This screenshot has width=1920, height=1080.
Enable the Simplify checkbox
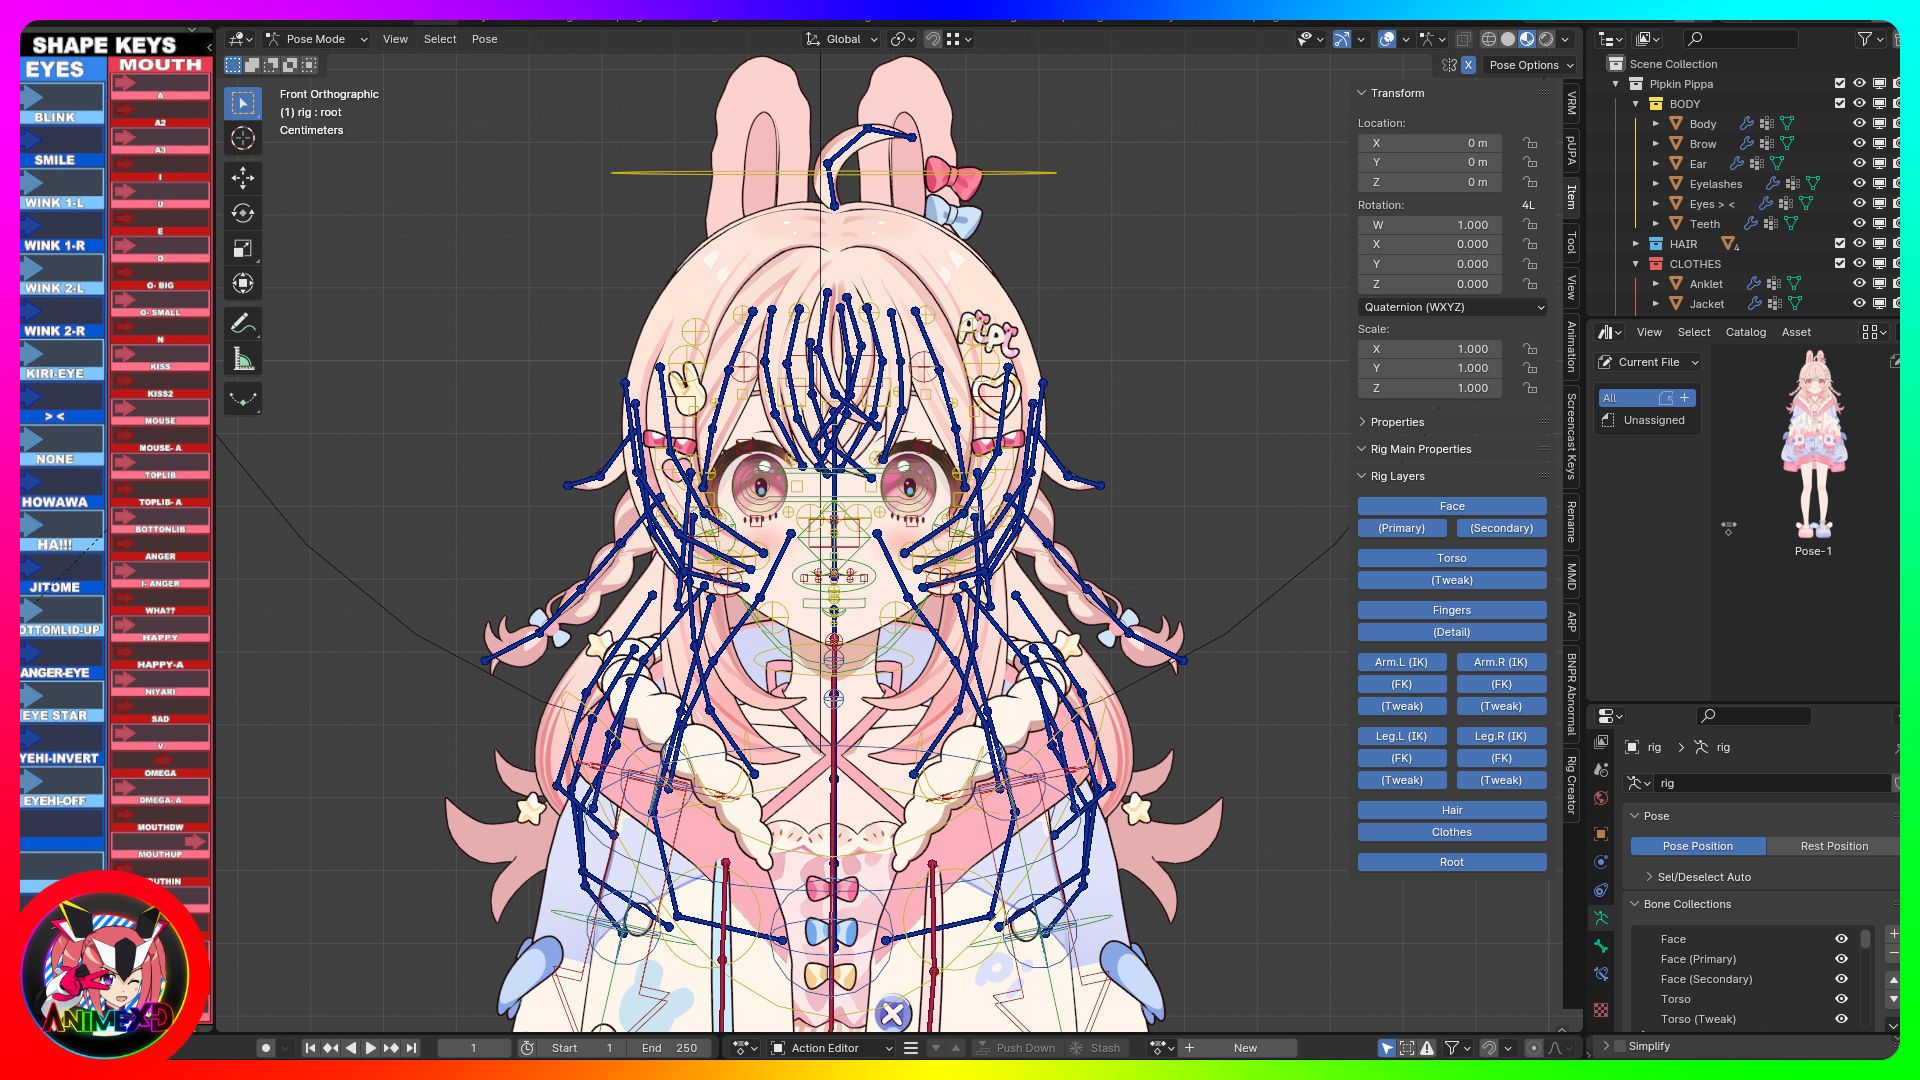click(x=1621, y=1046)
